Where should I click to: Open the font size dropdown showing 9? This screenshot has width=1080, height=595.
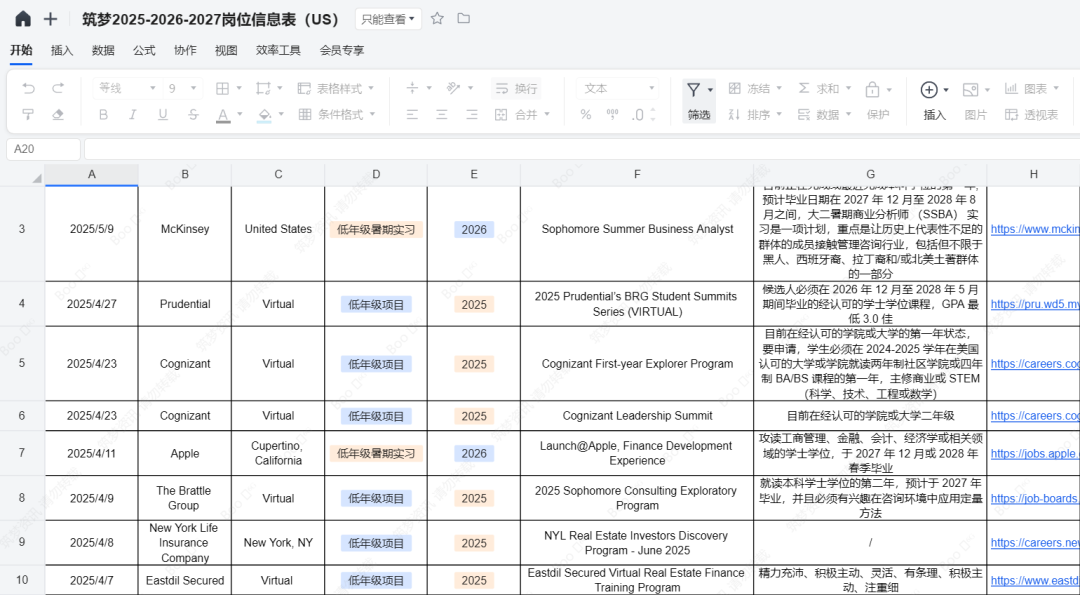(x=183, y=88)
